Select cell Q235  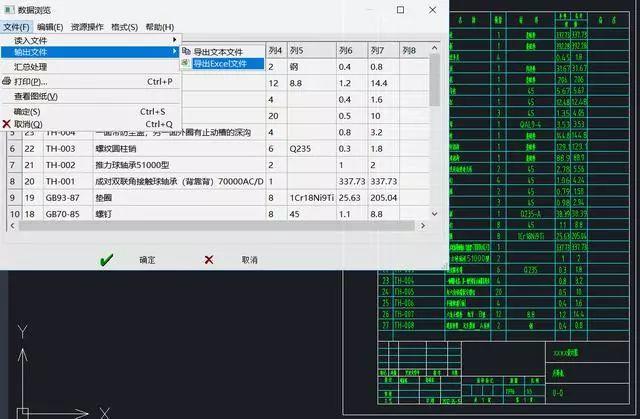pos(312,149)
